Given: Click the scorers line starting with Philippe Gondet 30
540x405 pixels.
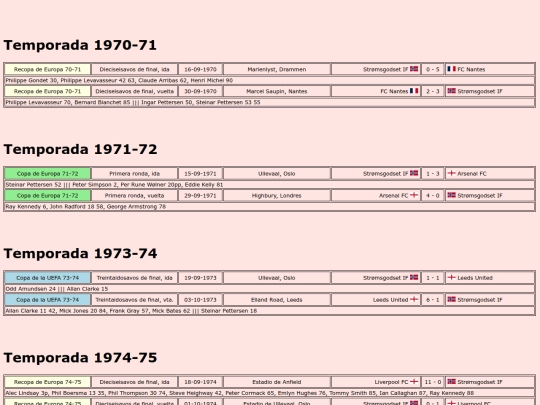Looking at the screenshot, I should click(x=270, y=80).
